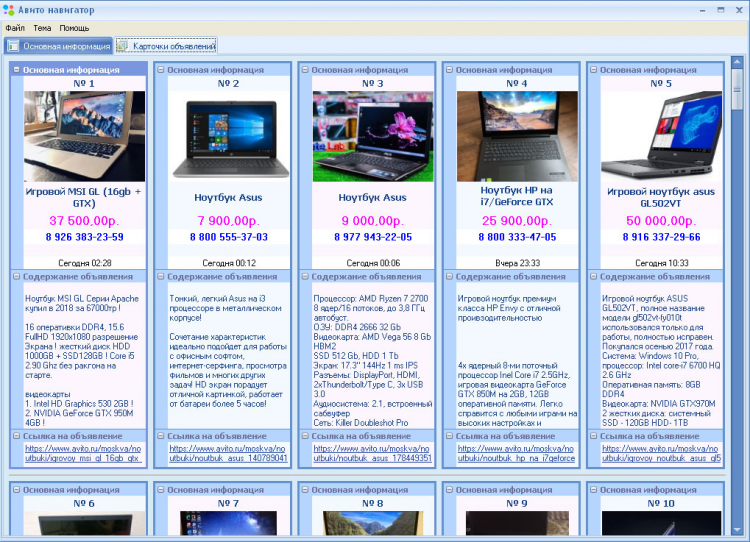Click phone number 8 800 333-47-05

517,237
